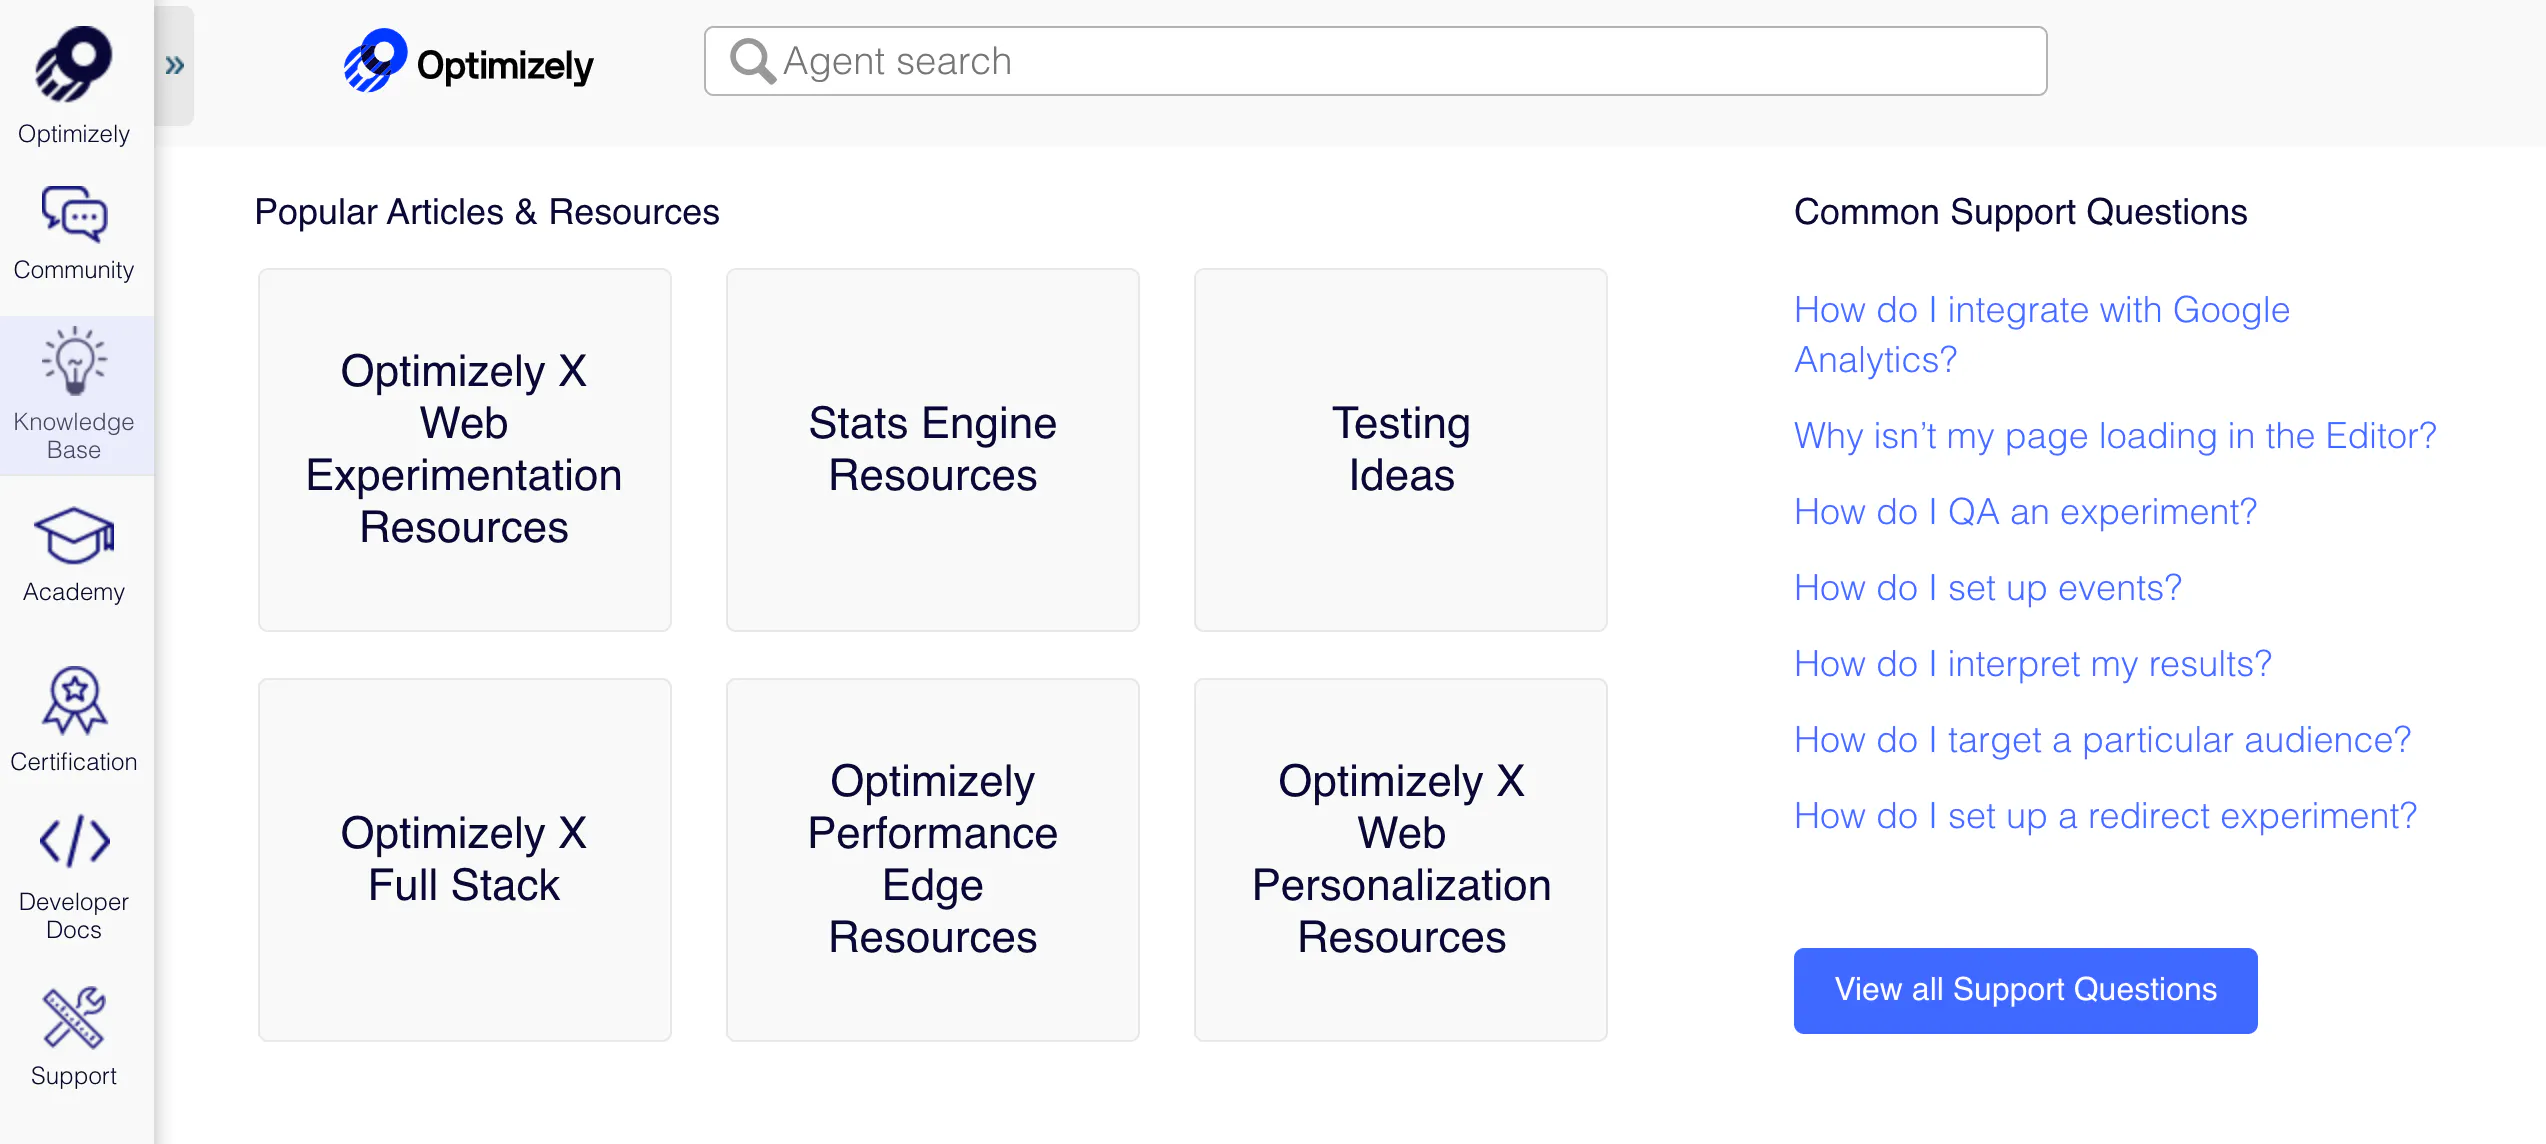The height and width of the screenshot is (1144, 2546).
Task: Click the magnifier icon in Agent search
Action: coord(752,62)
